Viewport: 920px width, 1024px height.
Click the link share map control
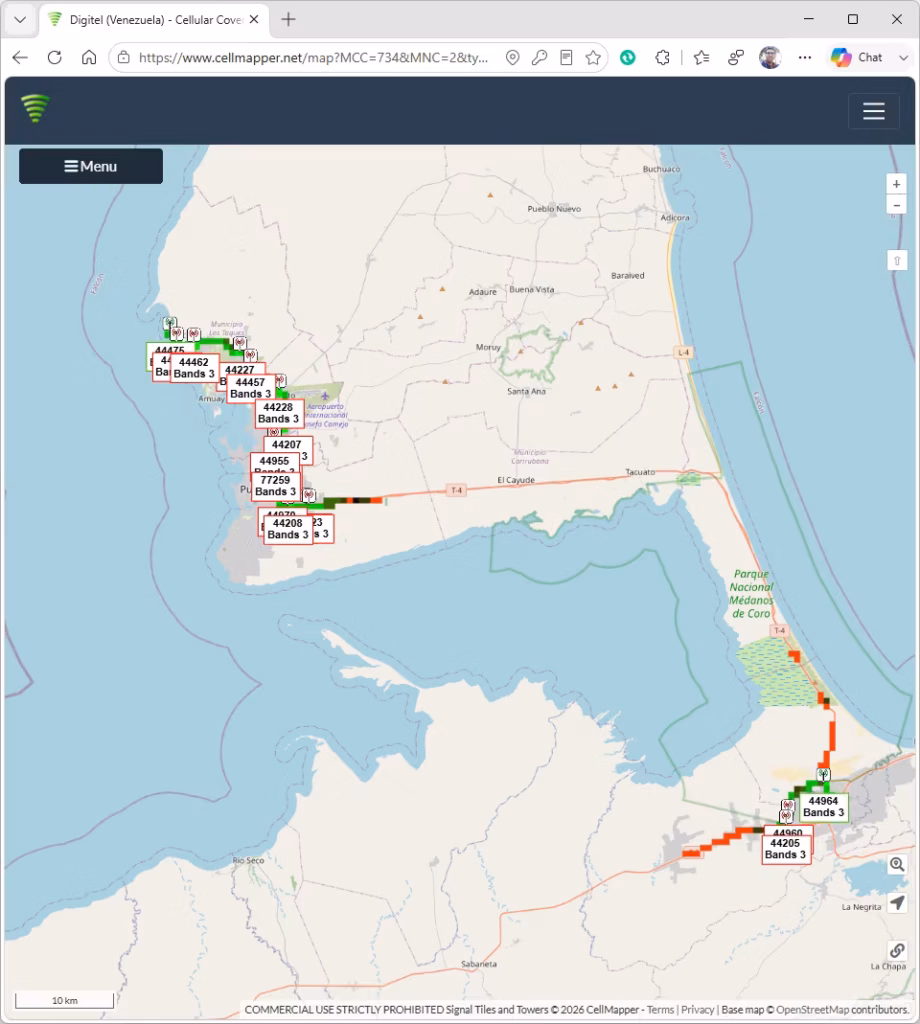click(897, 950)
